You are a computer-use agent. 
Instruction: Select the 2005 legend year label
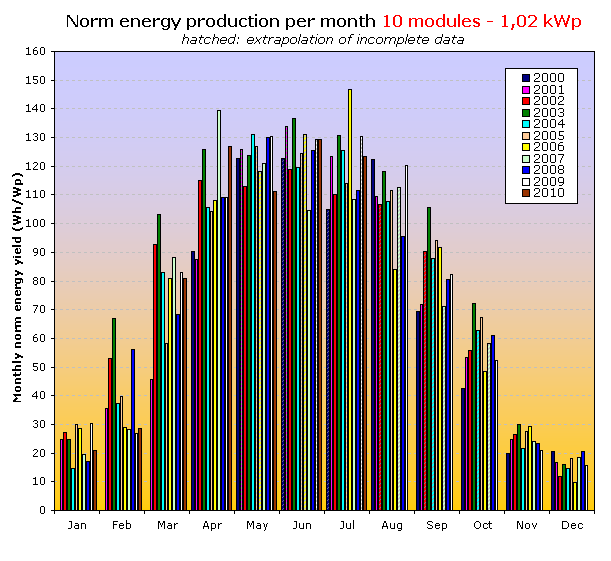(549, 135)
